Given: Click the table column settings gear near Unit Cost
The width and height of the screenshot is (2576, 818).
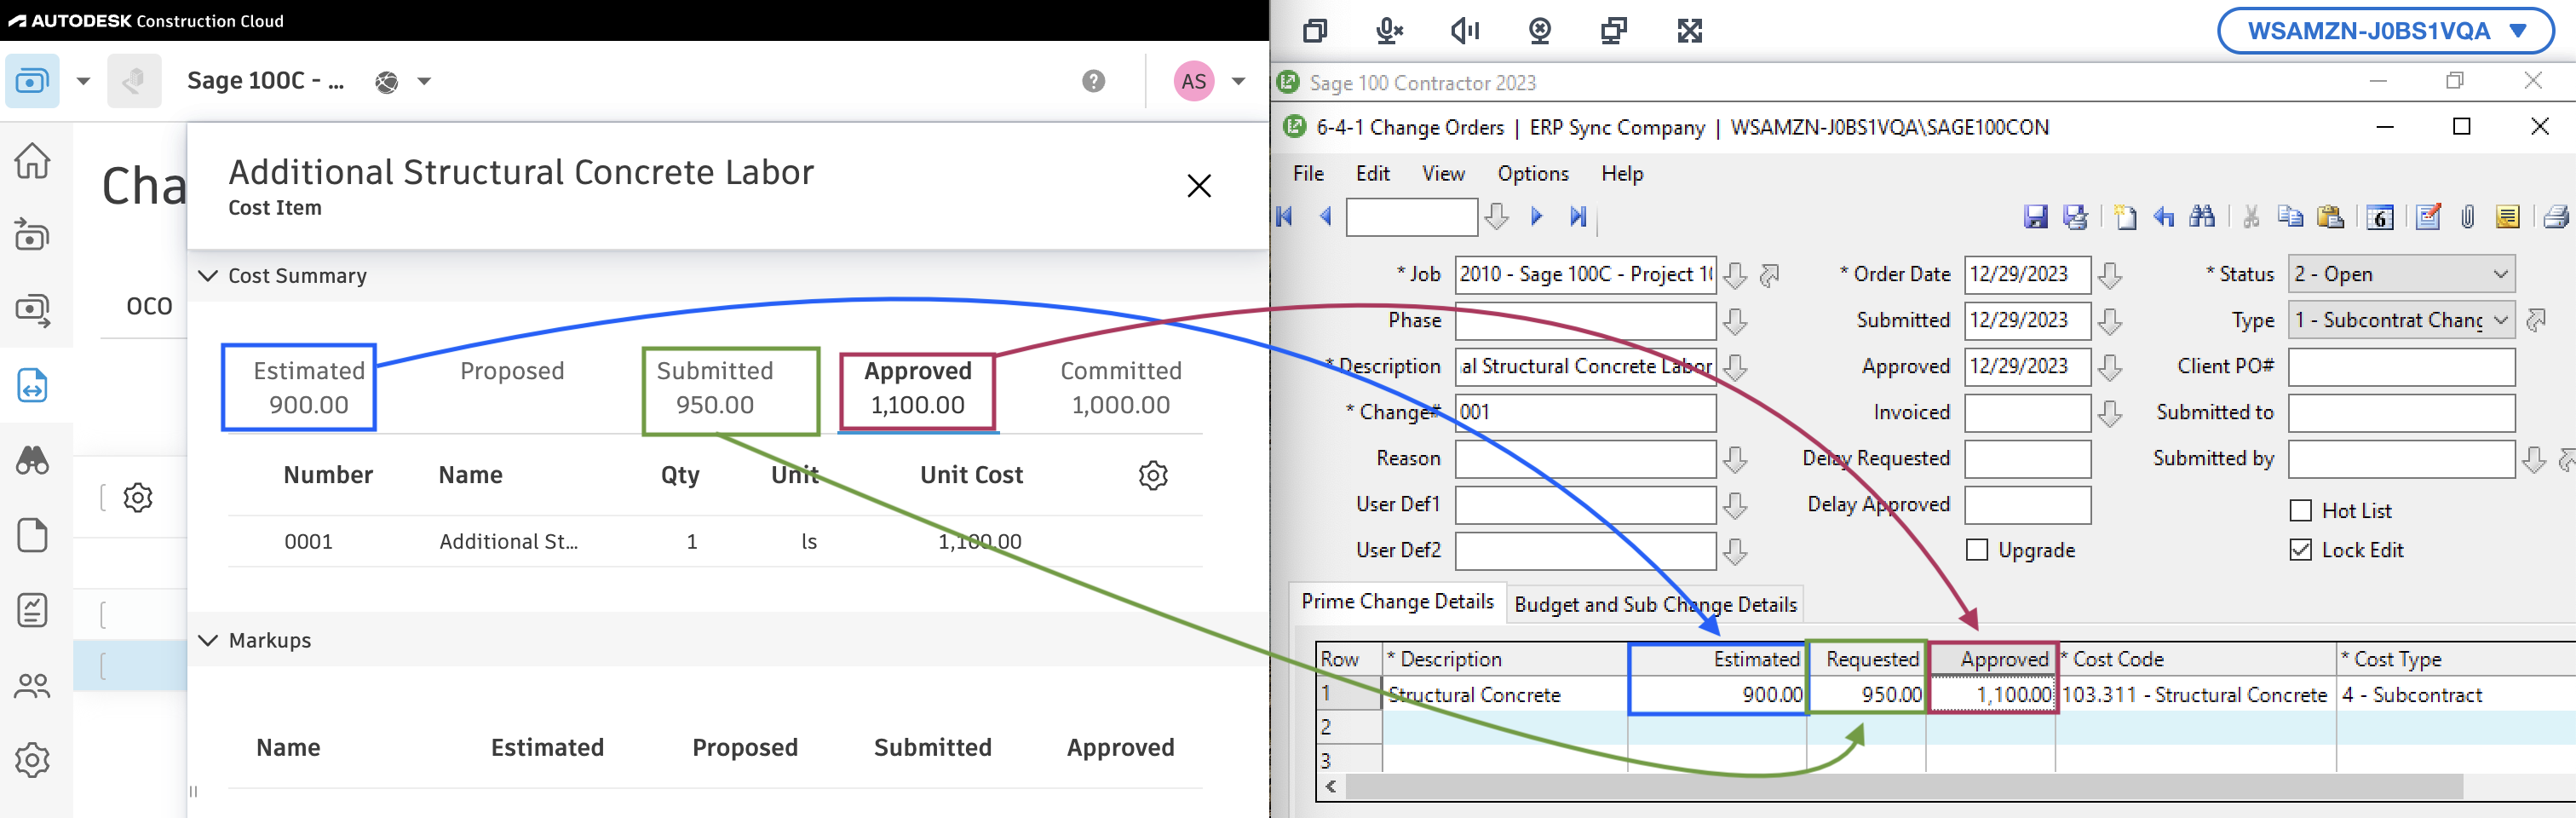Looking at the screenshot, I should pos(1153,475).
